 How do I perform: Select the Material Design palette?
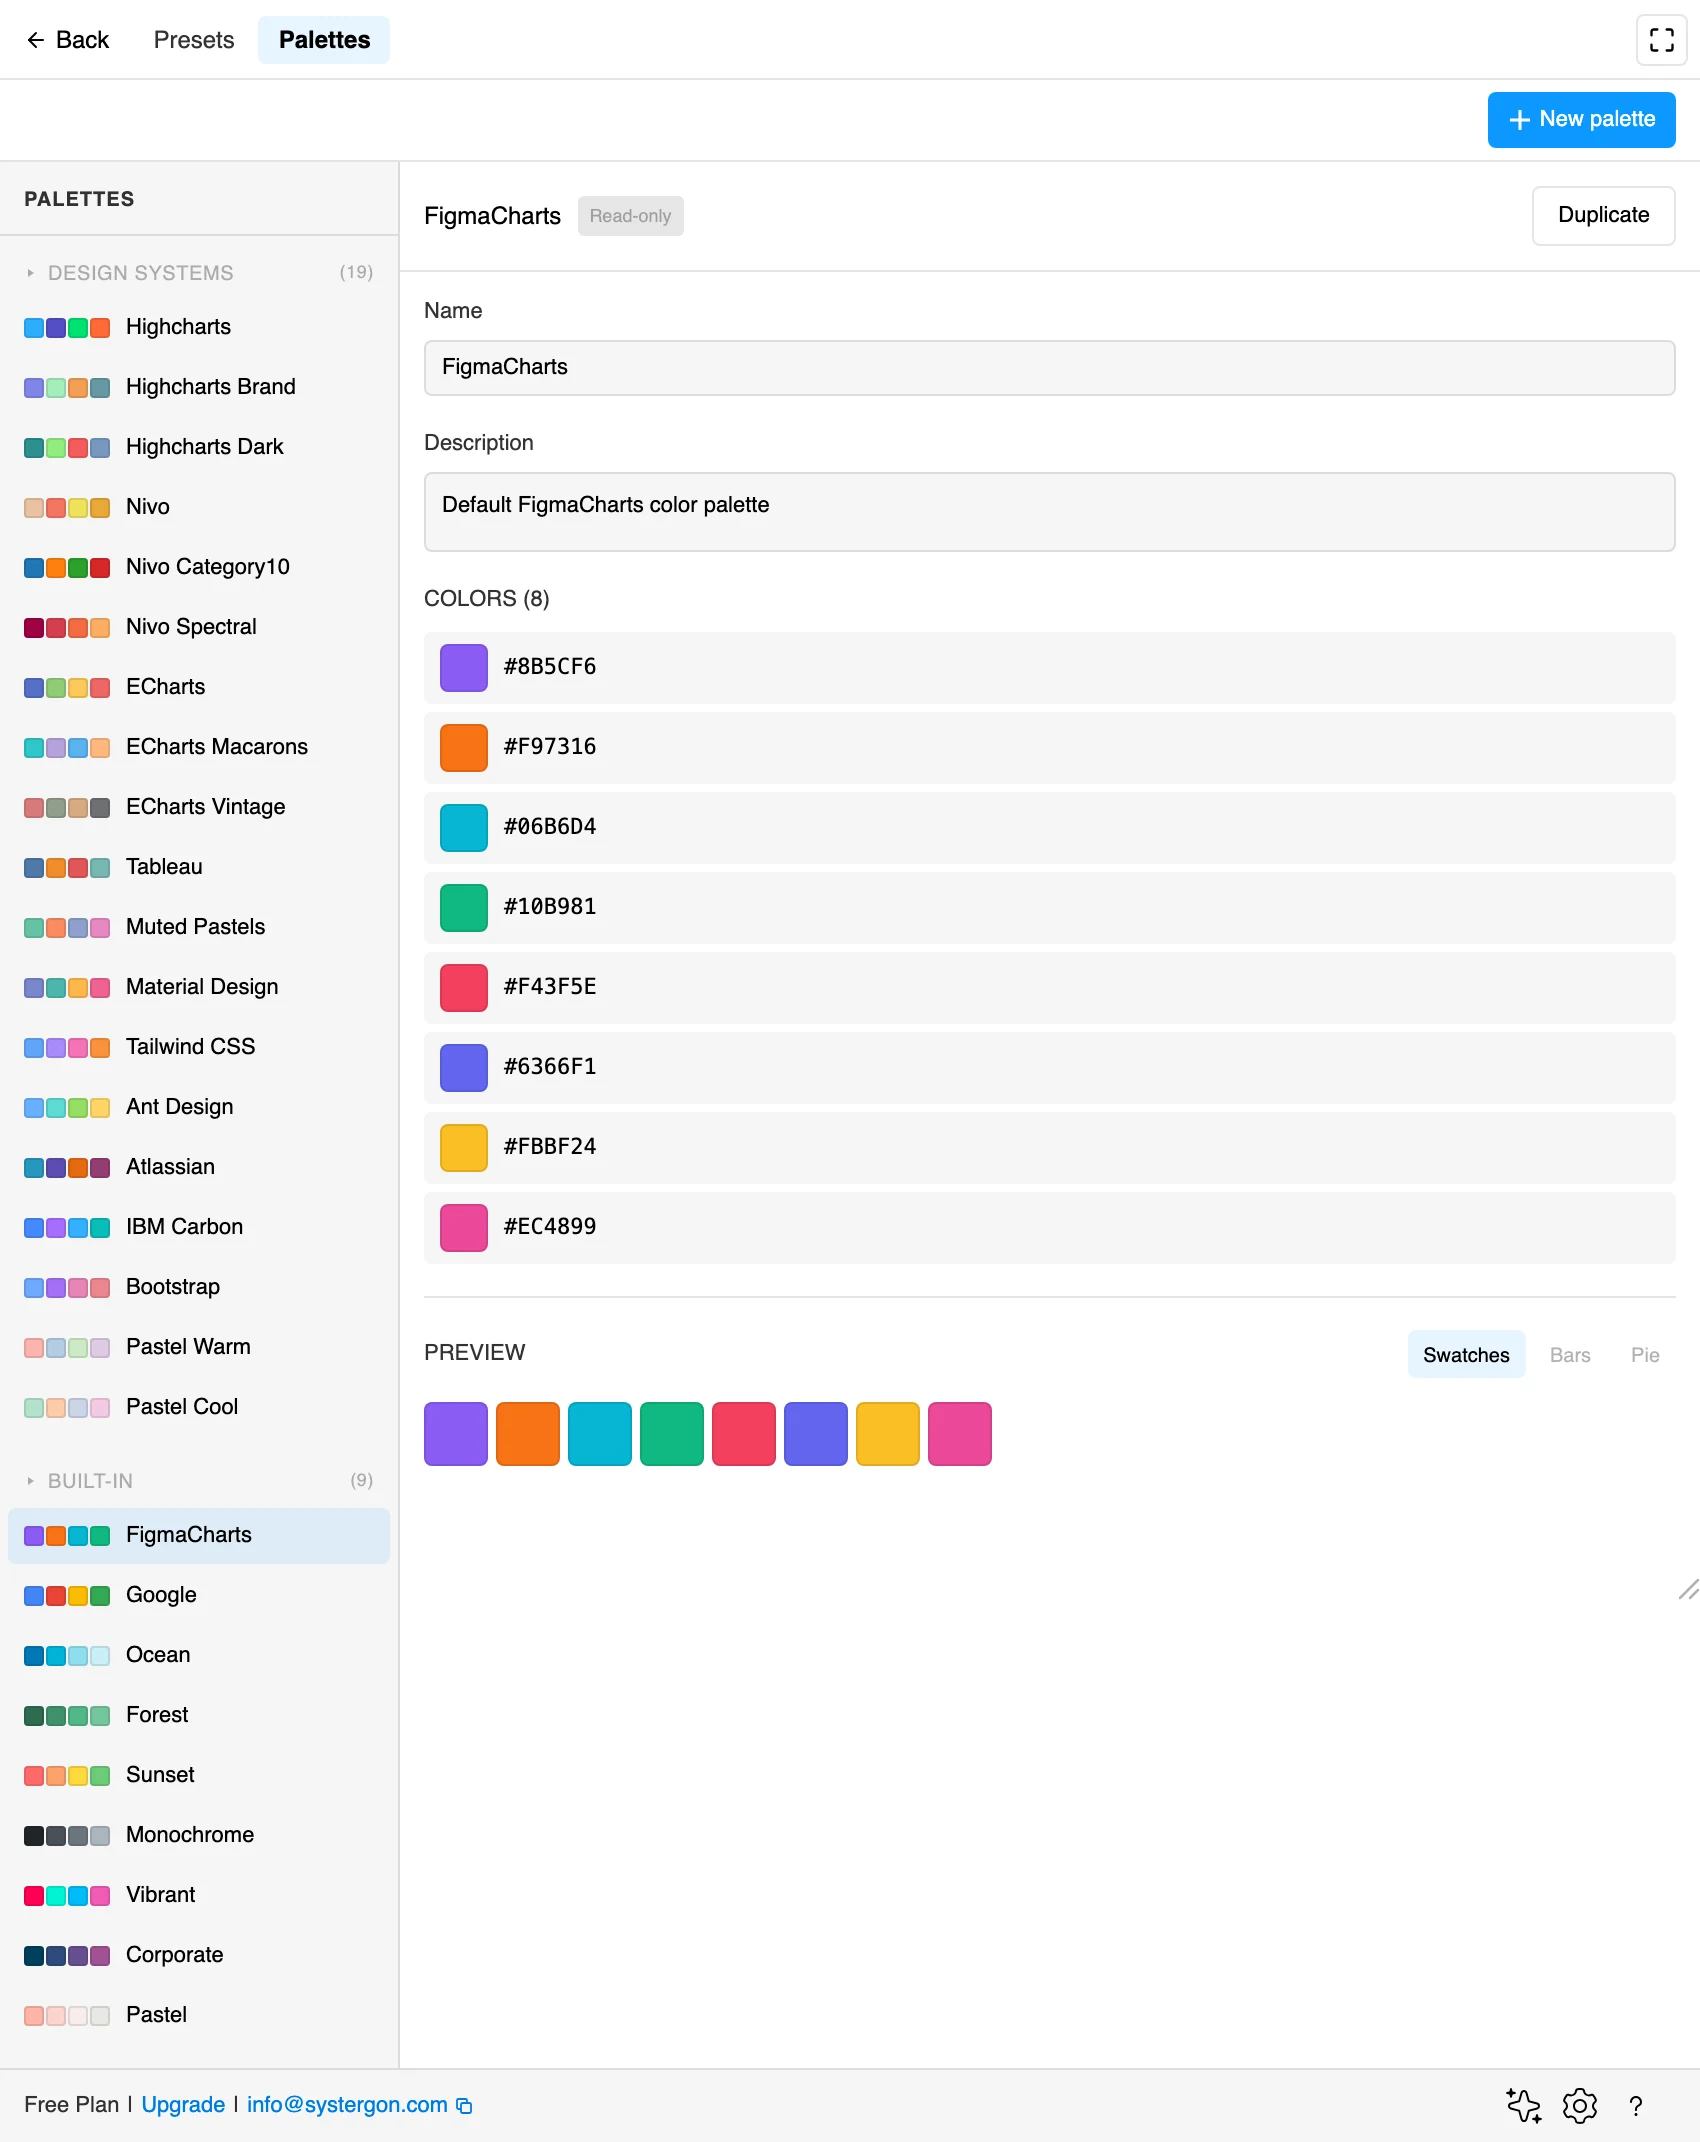[x=199, y=987]
